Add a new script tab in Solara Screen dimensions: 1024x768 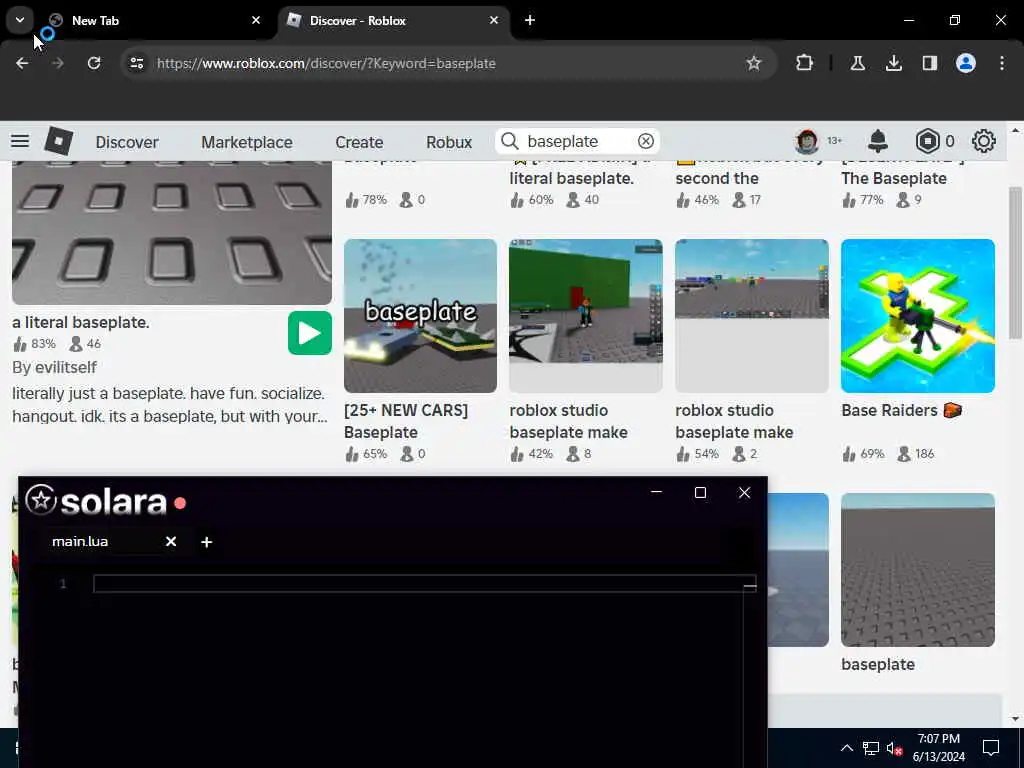tap(206, 542)
